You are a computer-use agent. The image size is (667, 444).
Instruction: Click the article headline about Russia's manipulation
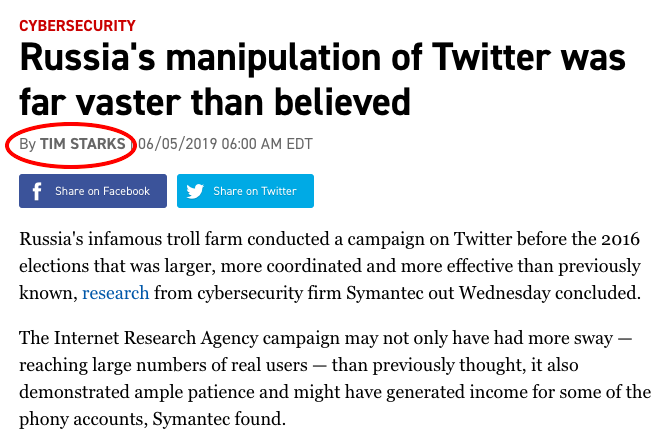pos(322,80)
